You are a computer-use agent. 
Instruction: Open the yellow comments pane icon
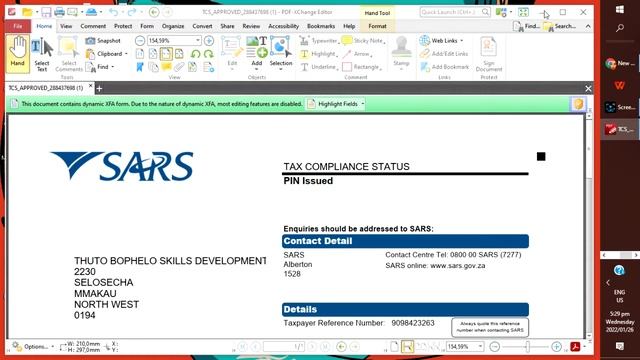166,67
